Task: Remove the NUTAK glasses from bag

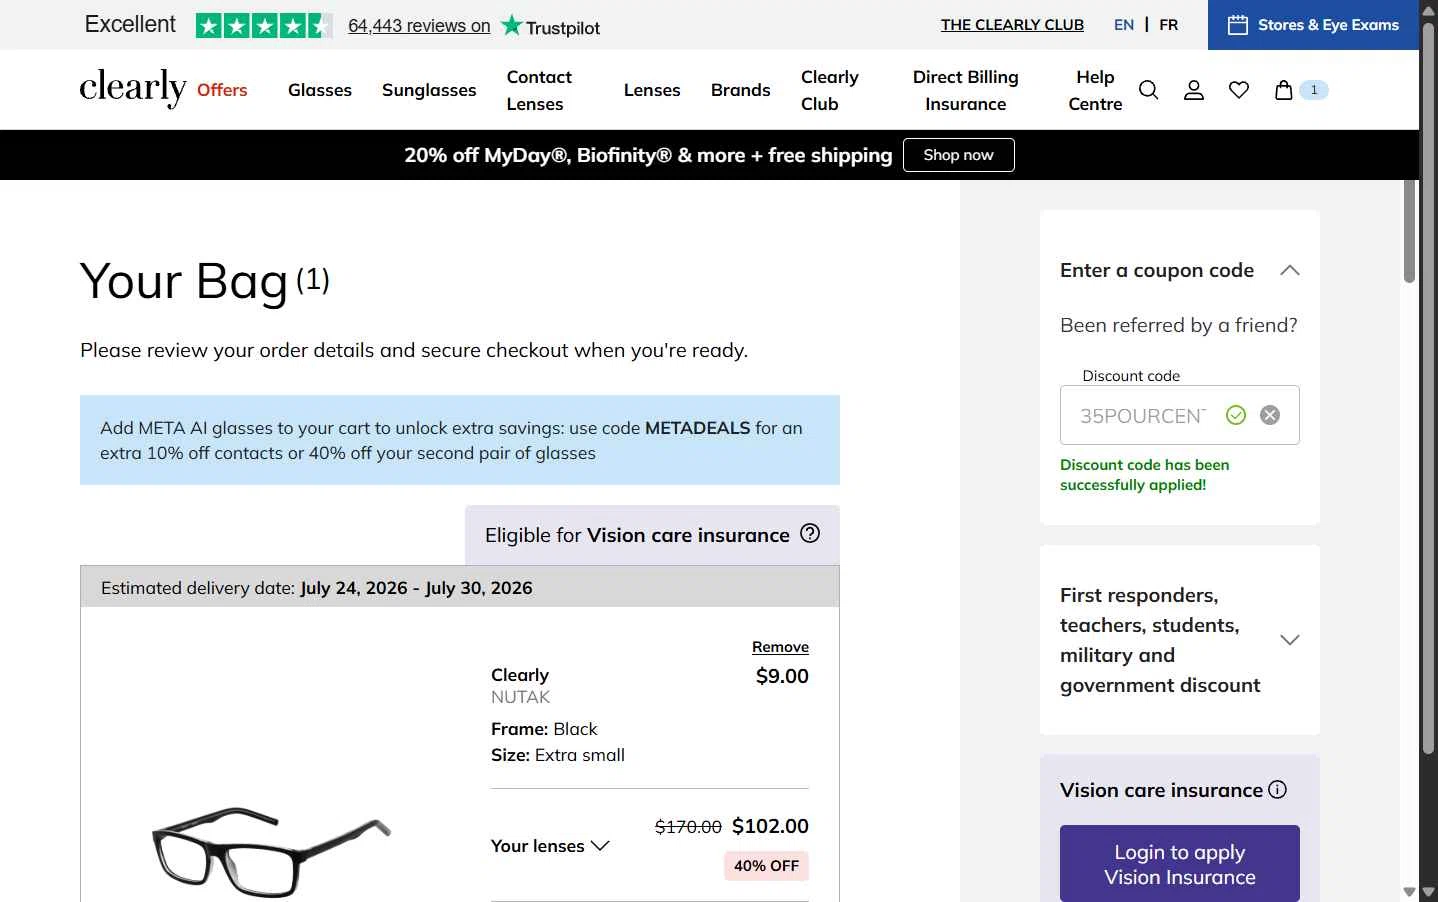Action: point(780,647)
